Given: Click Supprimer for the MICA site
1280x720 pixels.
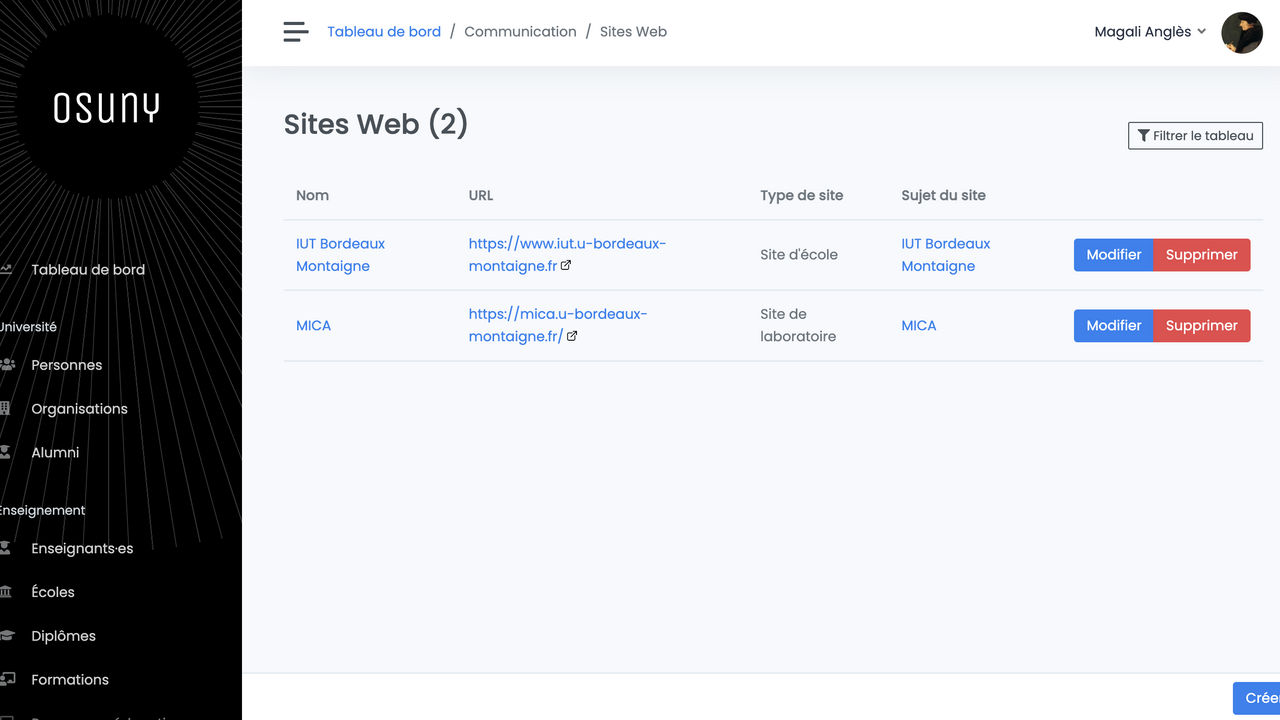Looking at the screenshot, I should [1201, 326].
